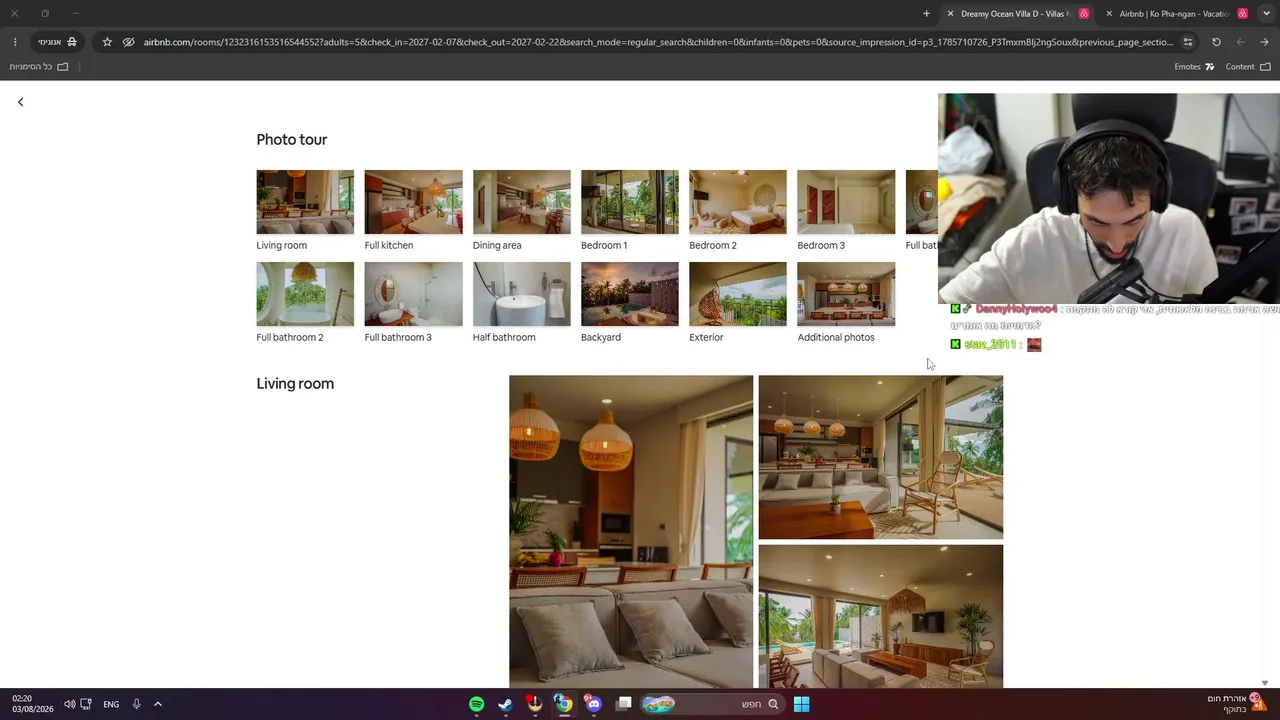Click the microphone tray icon

click(x=136, y=704)
